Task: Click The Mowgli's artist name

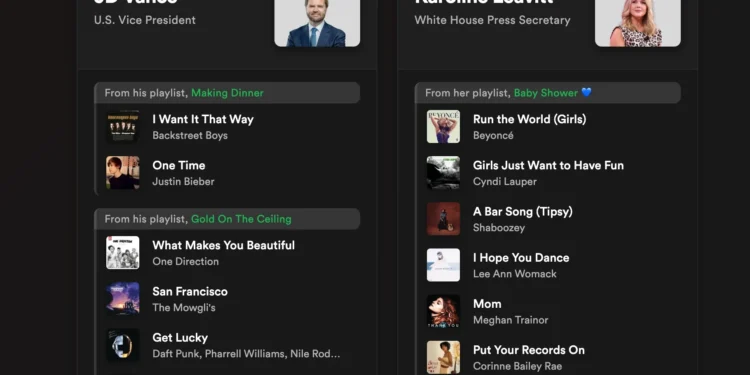Action: (184, 308)
